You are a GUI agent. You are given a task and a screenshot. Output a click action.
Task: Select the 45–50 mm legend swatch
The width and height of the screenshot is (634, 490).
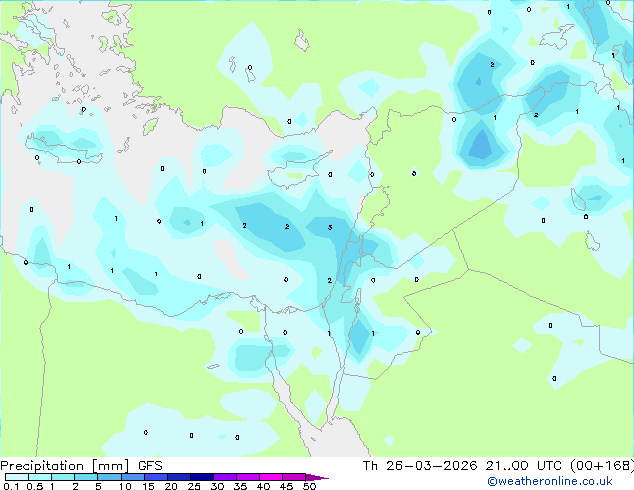pos(294,477)
